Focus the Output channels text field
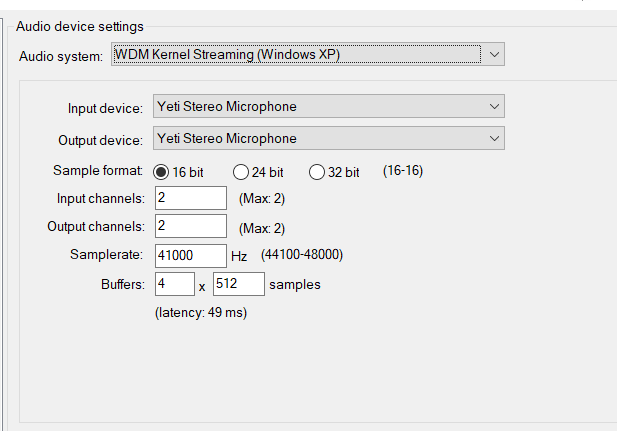The width and height of the screenshot is (617, 431). (x=190, y=226)
